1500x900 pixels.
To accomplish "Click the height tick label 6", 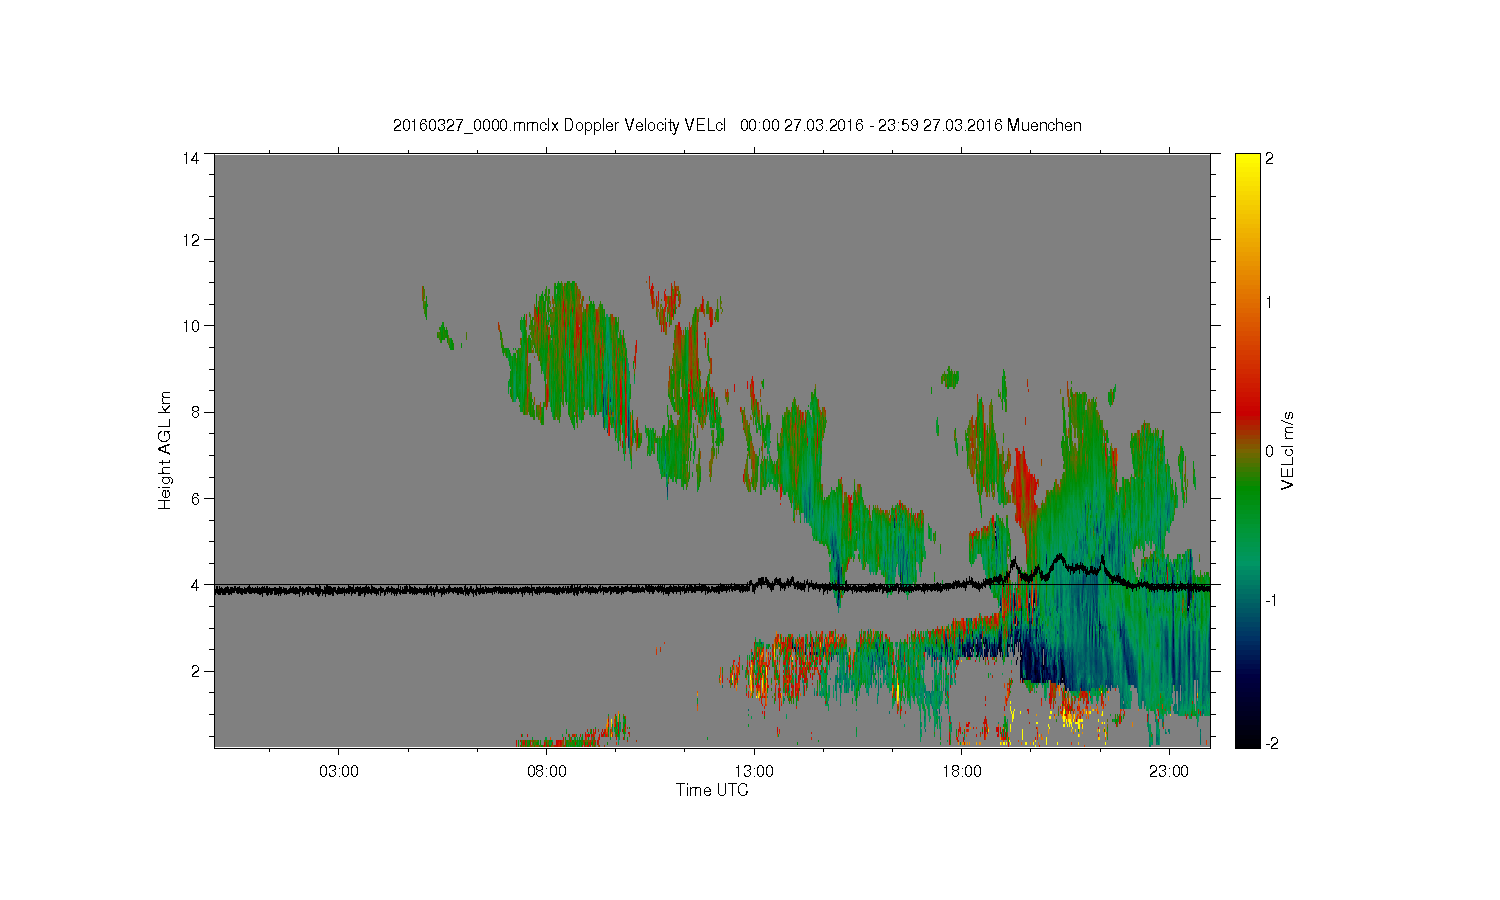I will click(x=195, y=498).
